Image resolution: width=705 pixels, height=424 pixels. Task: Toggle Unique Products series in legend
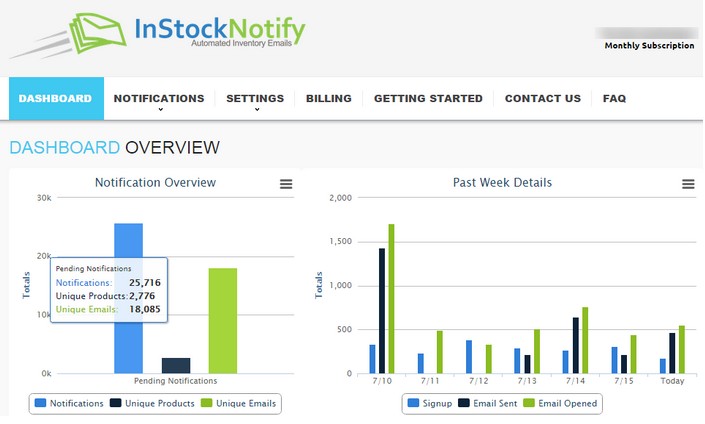coord(152,404)
